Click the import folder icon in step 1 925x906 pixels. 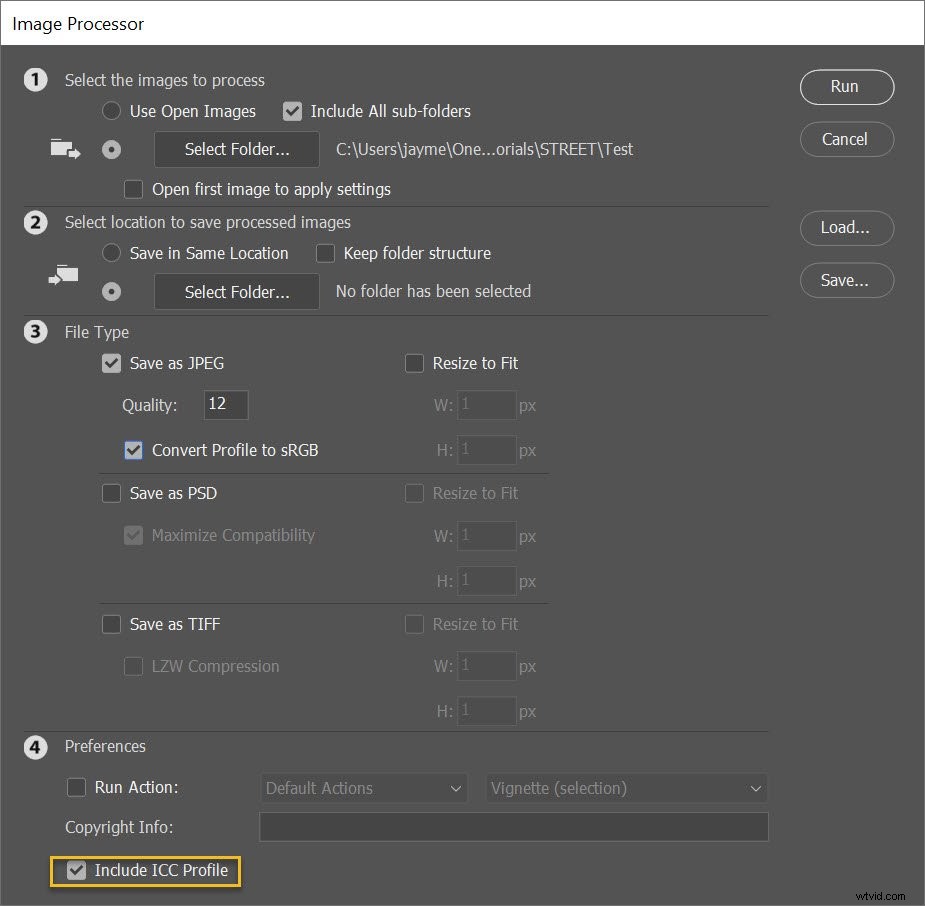tap(64, 148)
